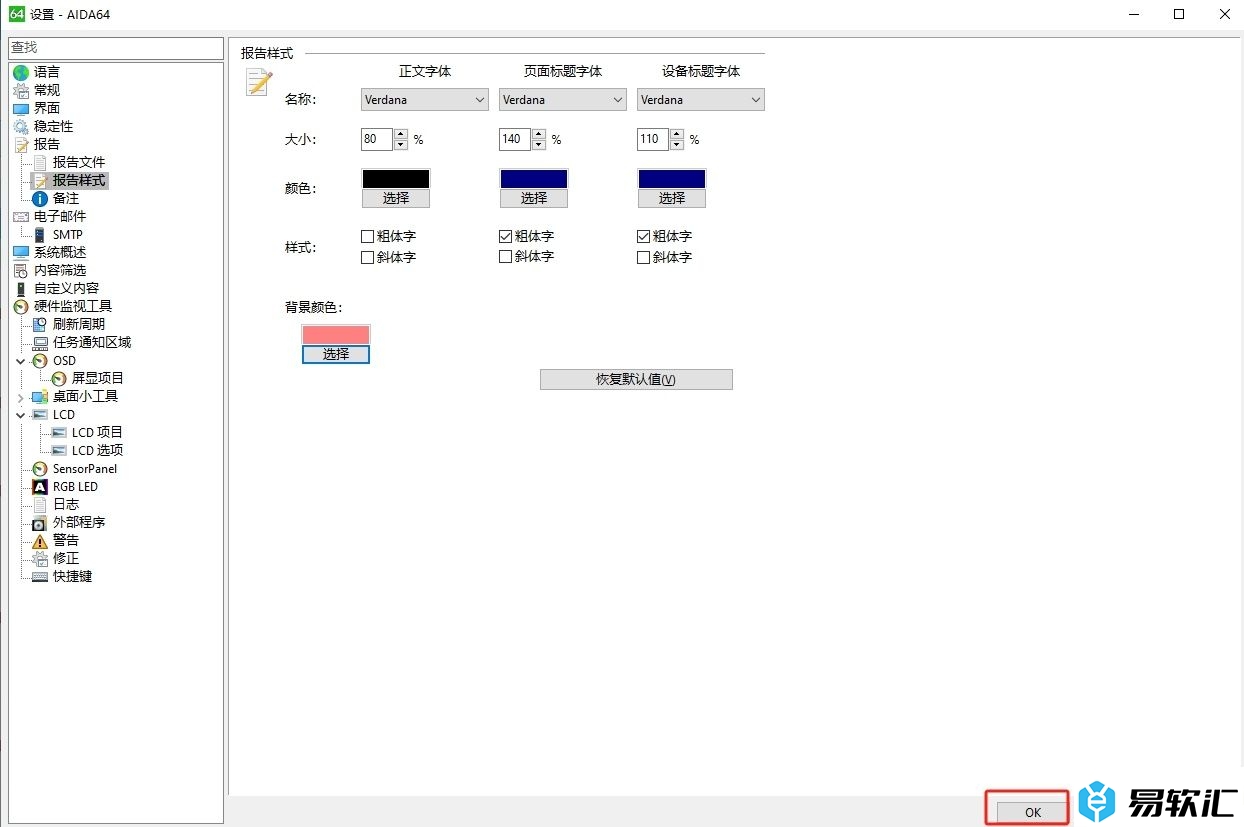The width and height of the screenshot is (1244, 827).
Task: Click the icon beside 桌面小工具
Action: [40, 396]
